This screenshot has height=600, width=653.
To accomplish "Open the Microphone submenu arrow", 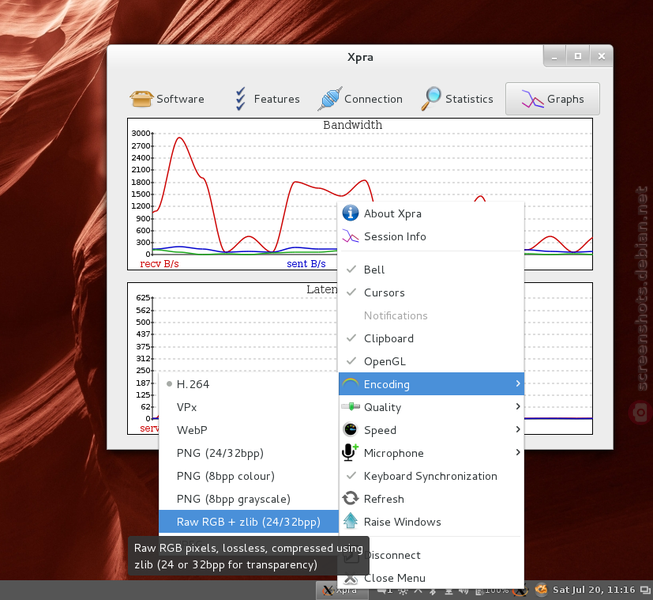I will click(x=518, y=452).
